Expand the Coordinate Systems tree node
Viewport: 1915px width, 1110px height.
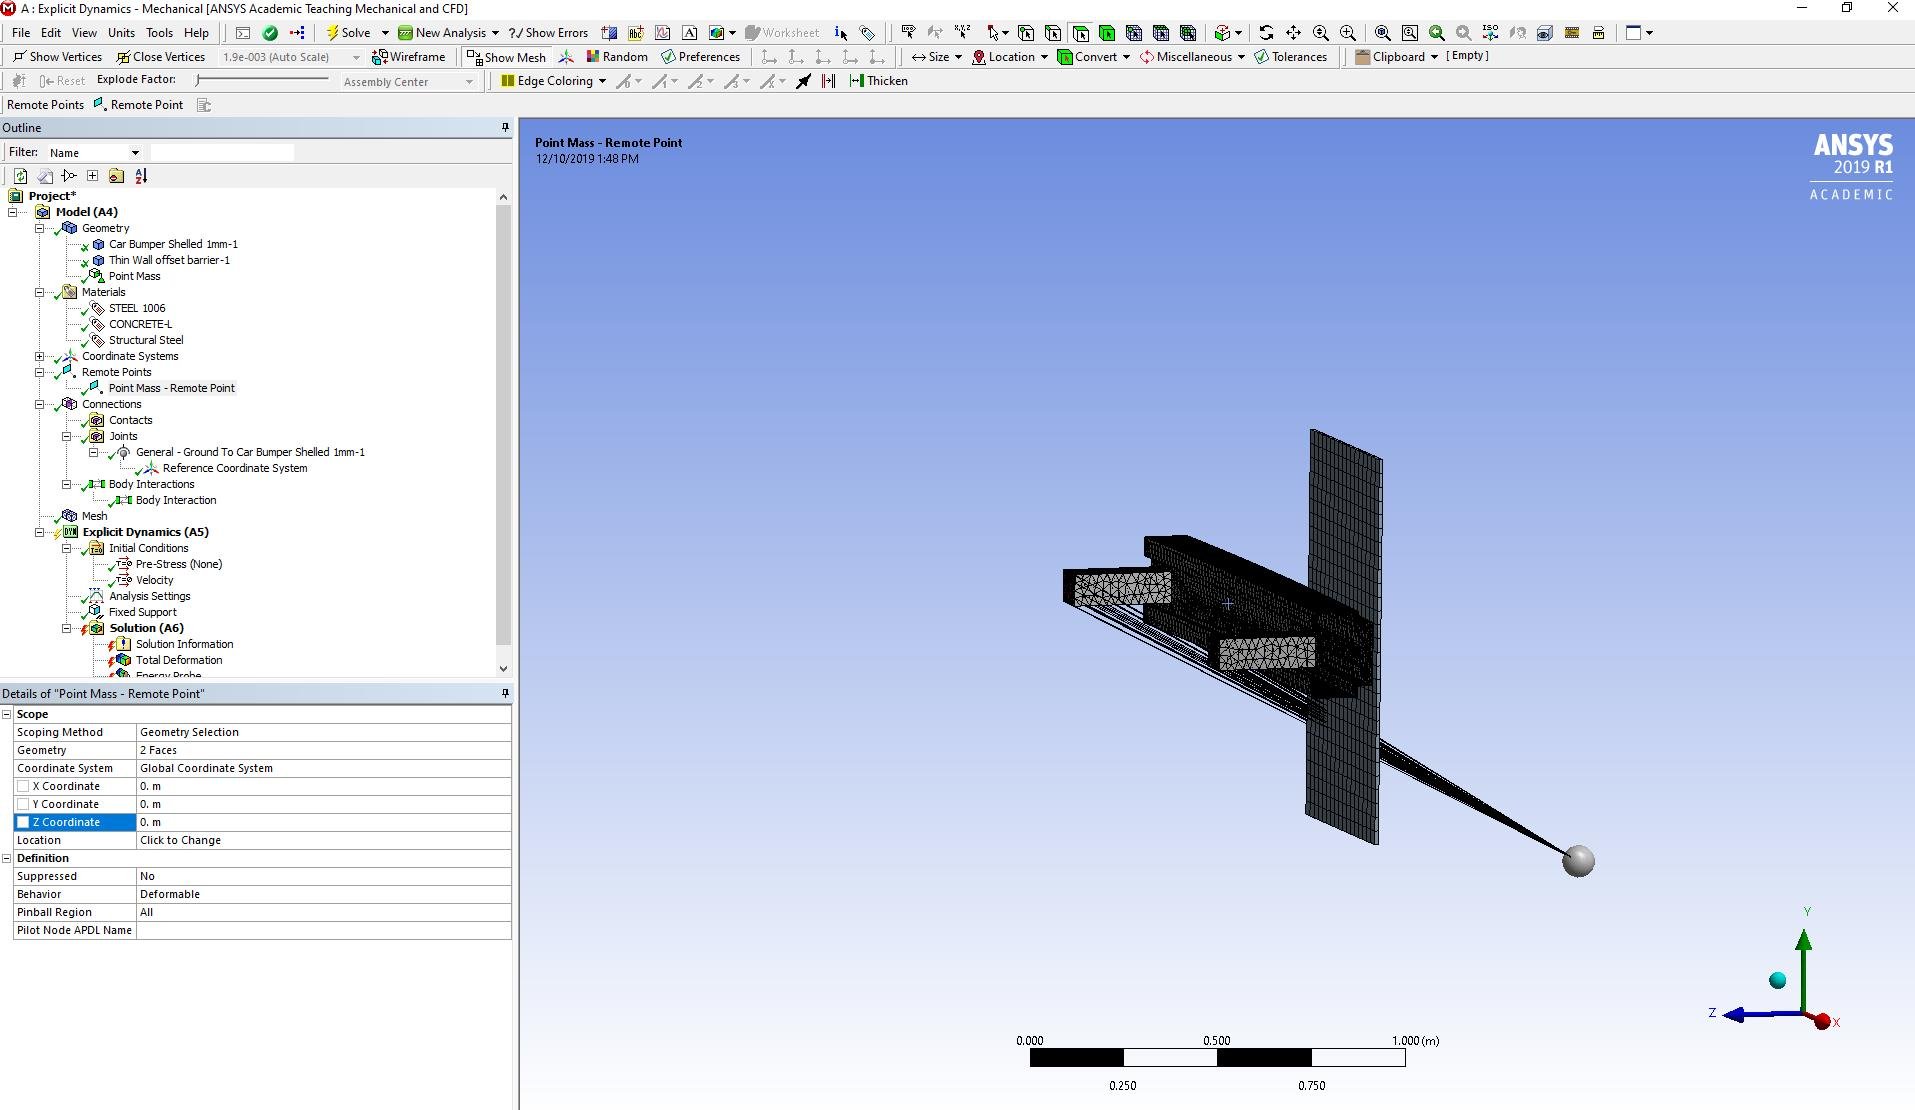click(40, 356)
